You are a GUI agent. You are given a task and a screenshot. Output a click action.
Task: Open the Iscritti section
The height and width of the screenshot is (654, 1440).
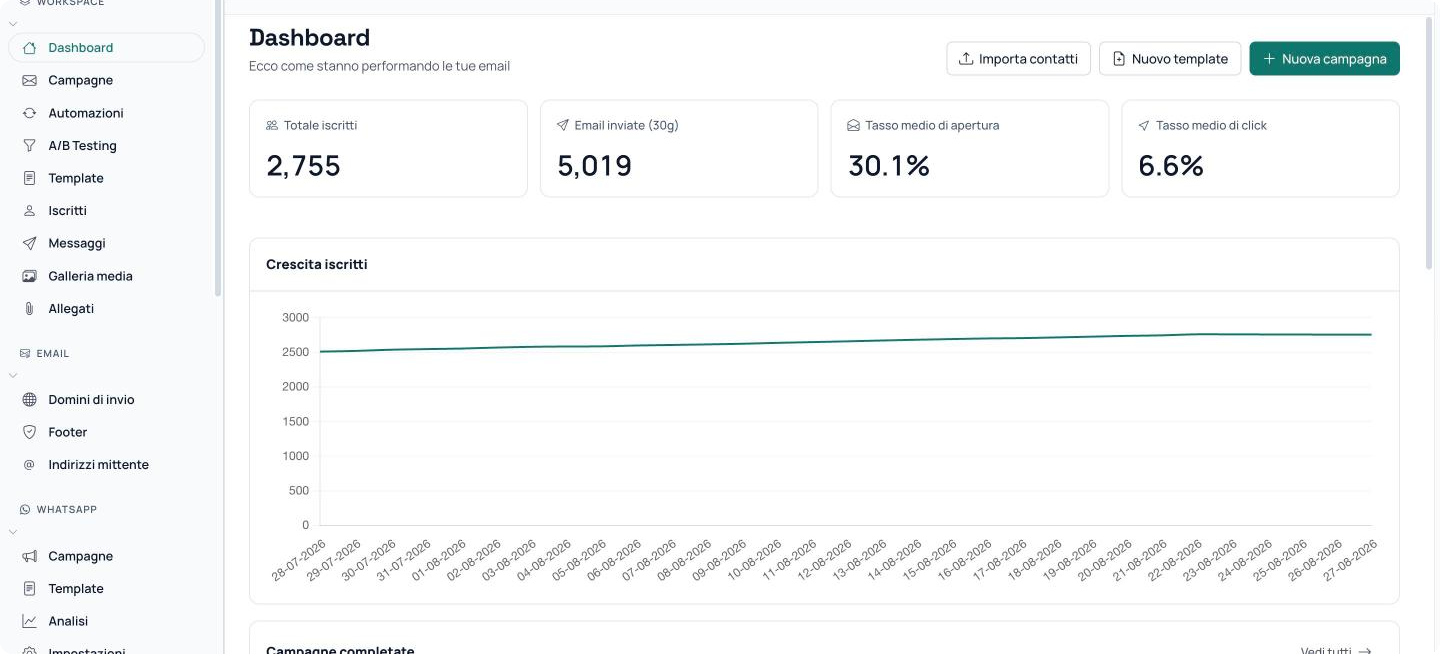tap(106, 211)
